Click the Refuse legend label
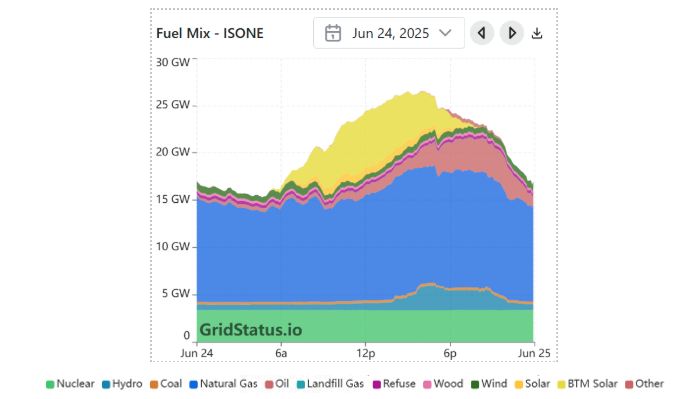 (399, 384)
